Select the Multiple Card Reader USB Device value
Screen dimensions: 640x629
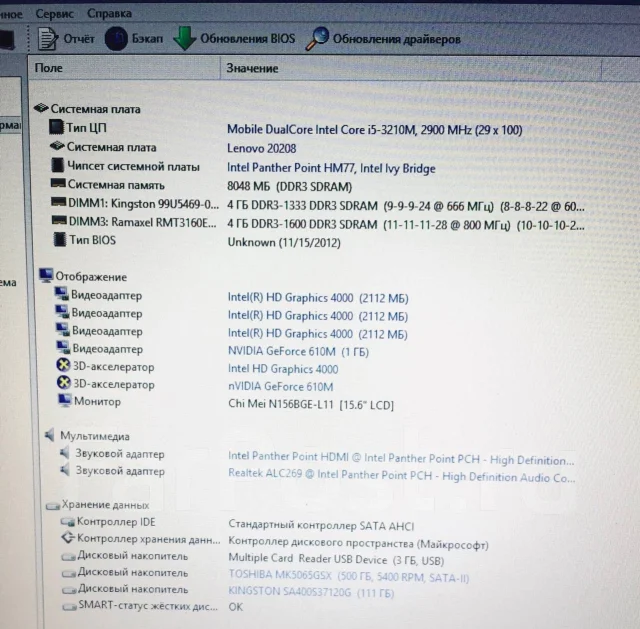[x=336, y=559]
